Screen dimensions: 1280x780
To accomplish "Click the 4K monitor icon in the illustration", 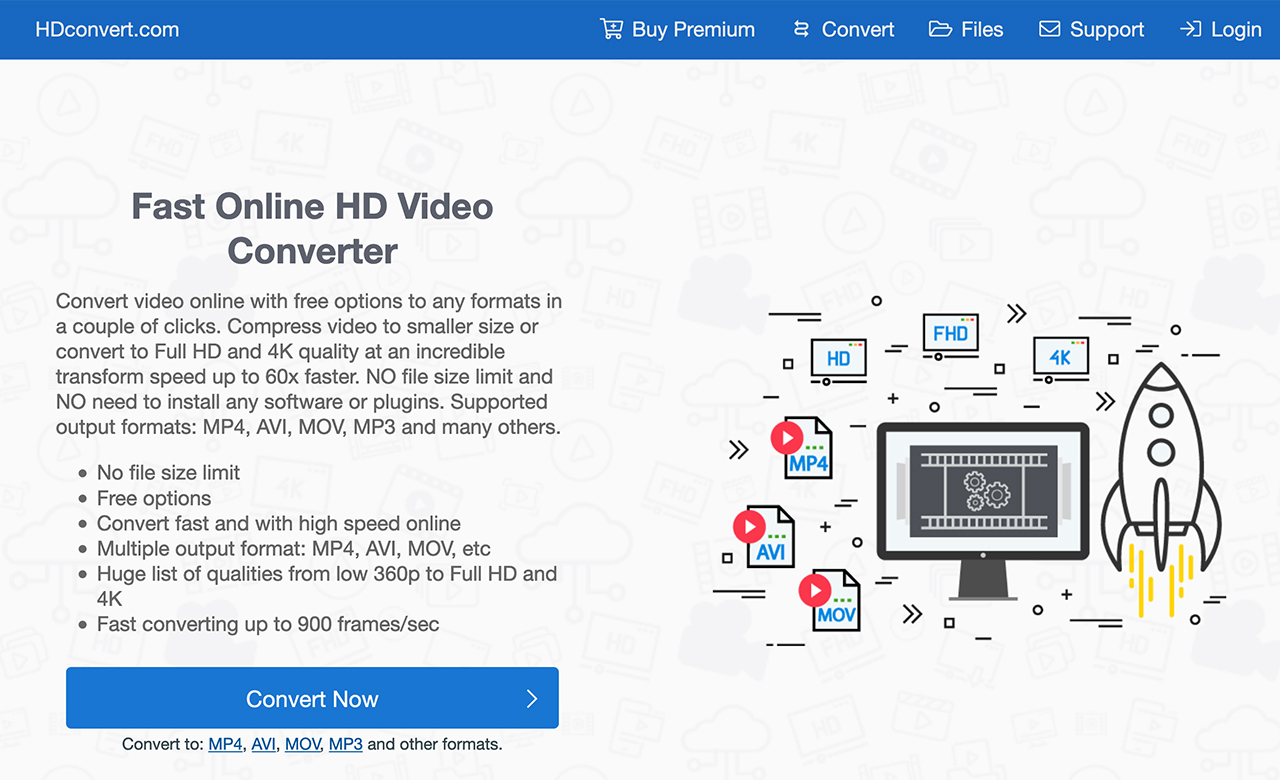I will coord(1060,356).
